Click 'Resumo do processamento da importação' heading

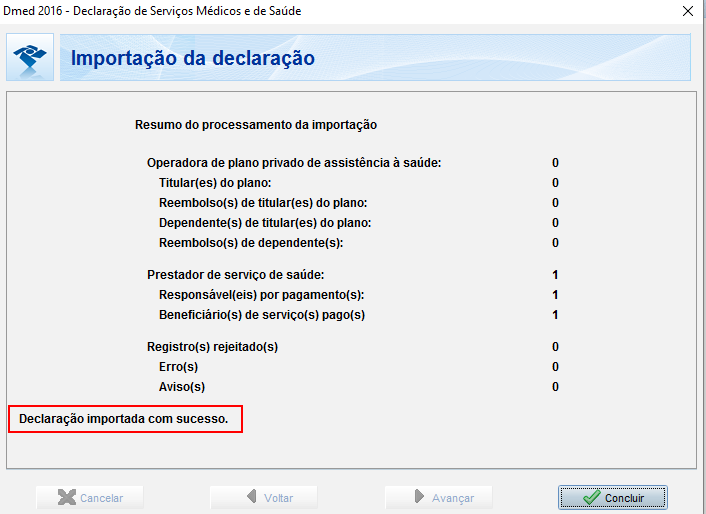tap(256, 125)
